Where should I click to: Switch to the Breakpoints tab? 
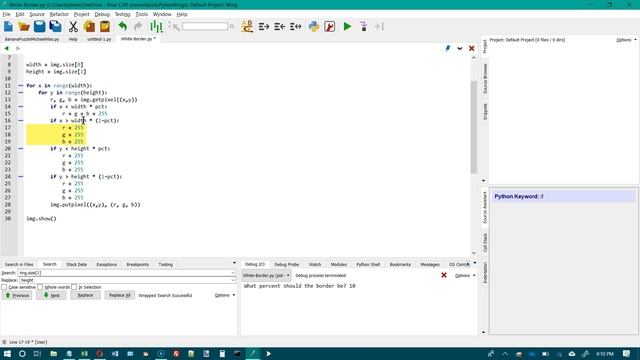point(138,264)
